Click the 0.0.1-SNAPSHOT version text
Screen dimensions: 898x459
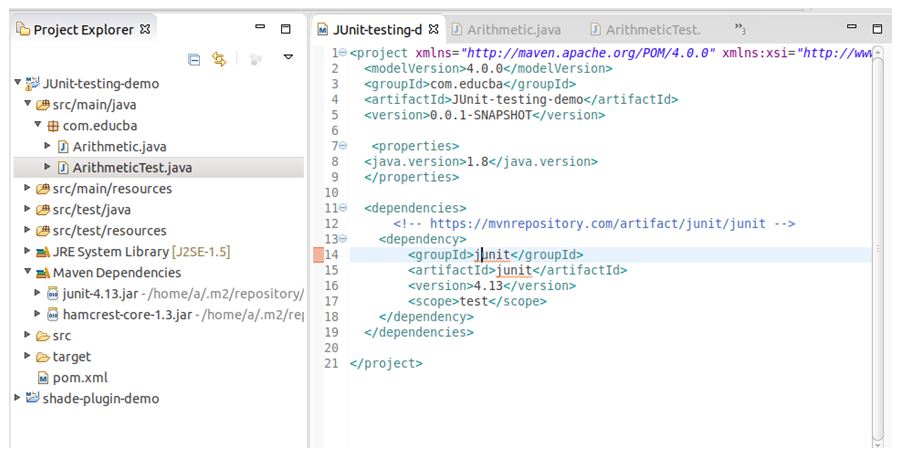point(481,115)
